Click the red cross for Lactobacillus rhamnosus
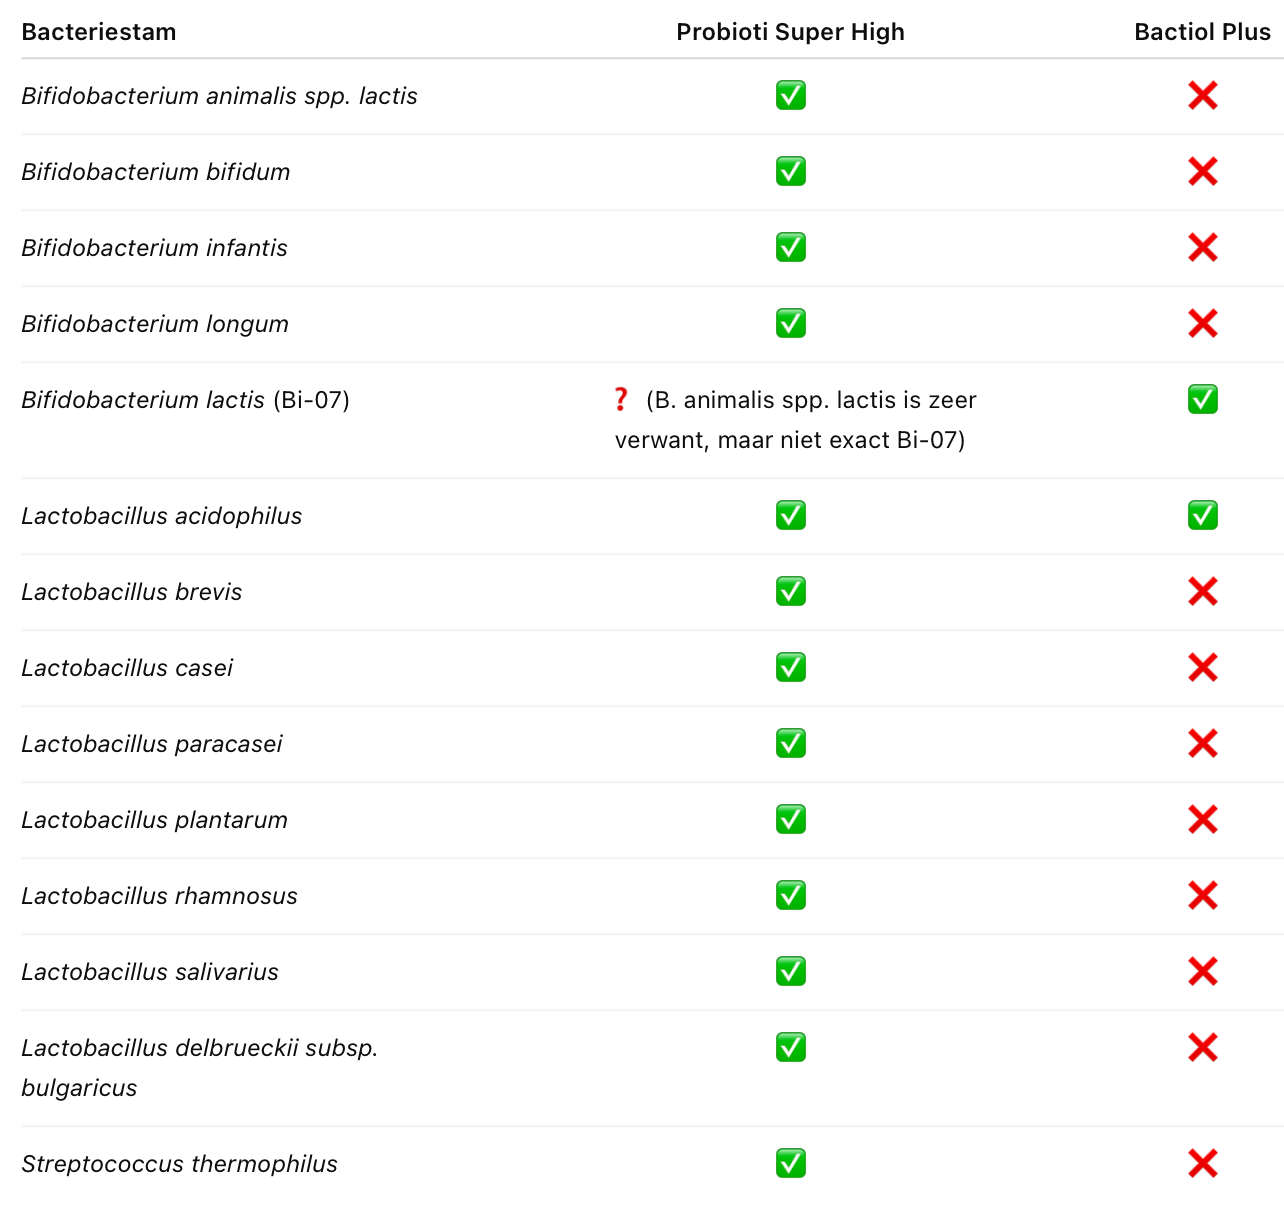 pyautogui.click(x=1202, y=895)
